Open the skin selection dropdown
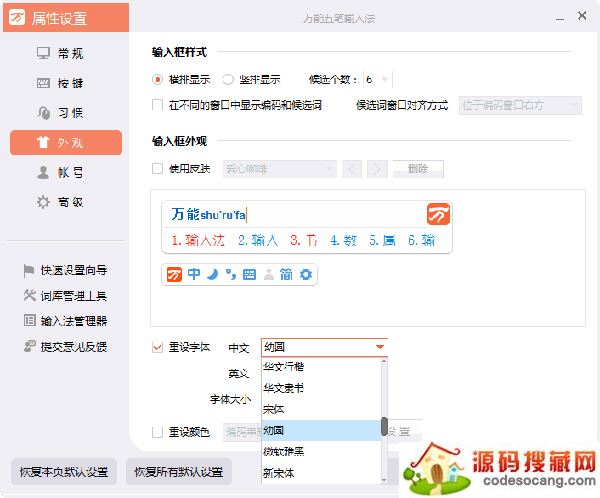 coord(280,169)
